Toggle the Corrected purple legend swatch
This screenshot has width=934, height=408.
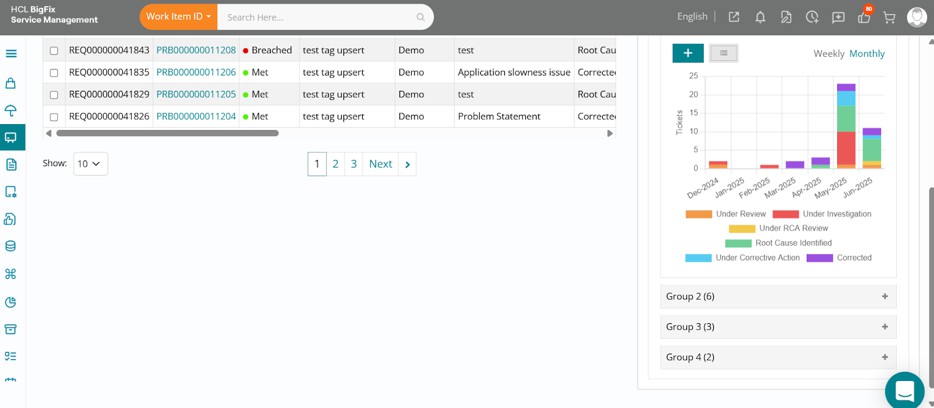point(820,258)
